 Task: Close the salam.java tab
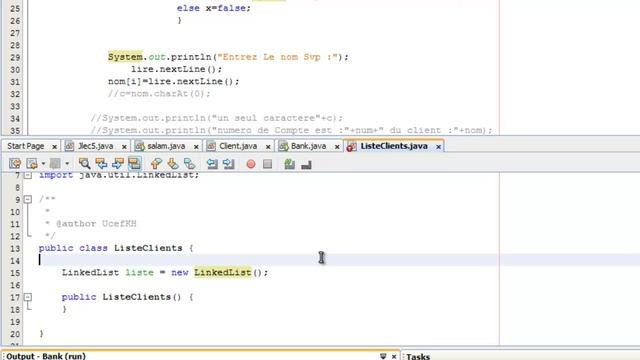[196, 147]
